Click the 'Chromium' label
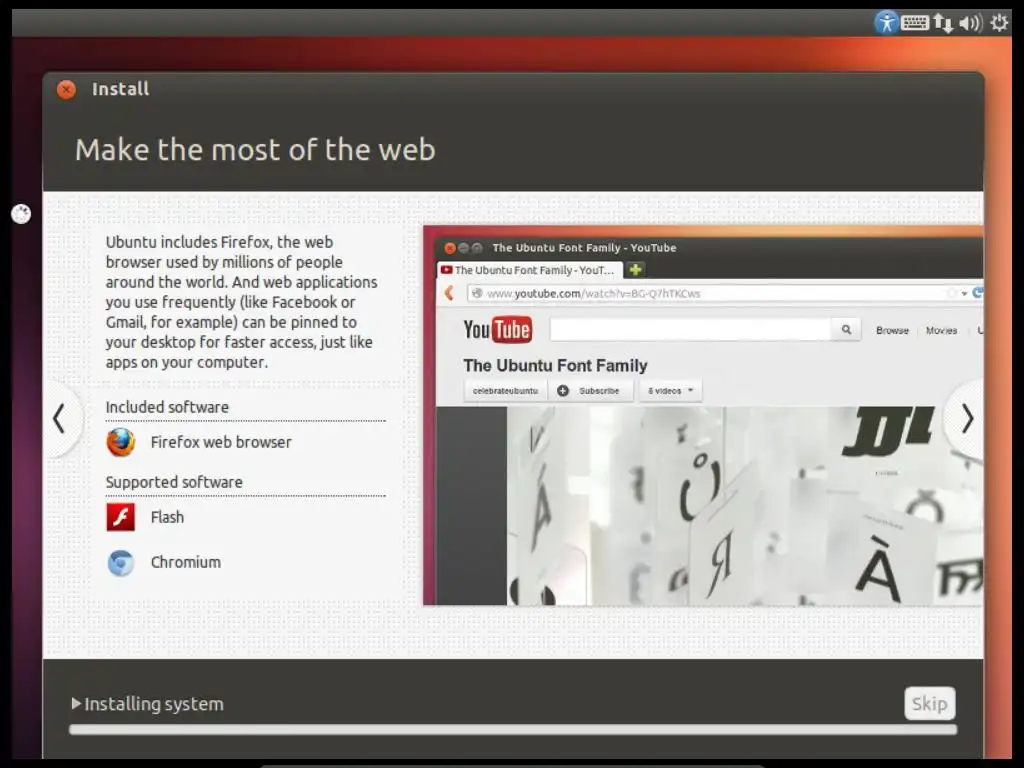The height and width of the screenshot is (768, 1024). 185,562
